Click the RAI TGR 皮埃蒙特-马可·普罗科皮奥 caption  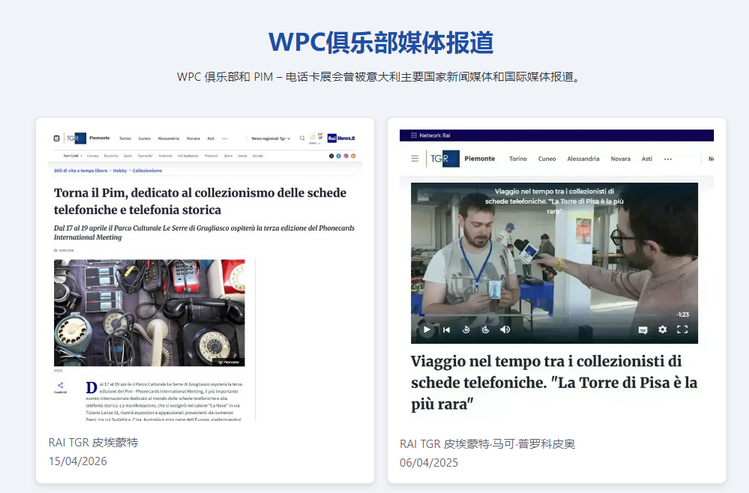[487, 444]
